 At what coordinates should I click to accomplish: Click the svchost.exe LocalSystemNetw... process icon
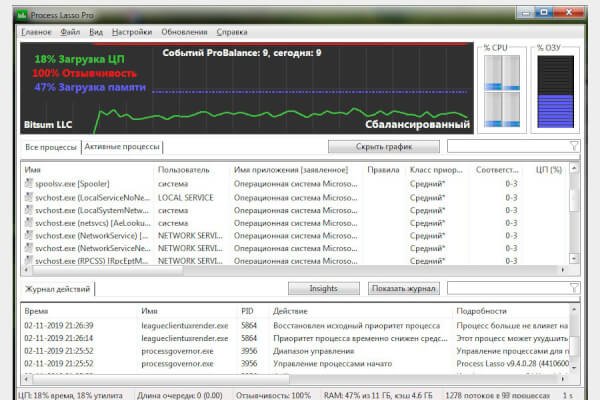point(29,210)
